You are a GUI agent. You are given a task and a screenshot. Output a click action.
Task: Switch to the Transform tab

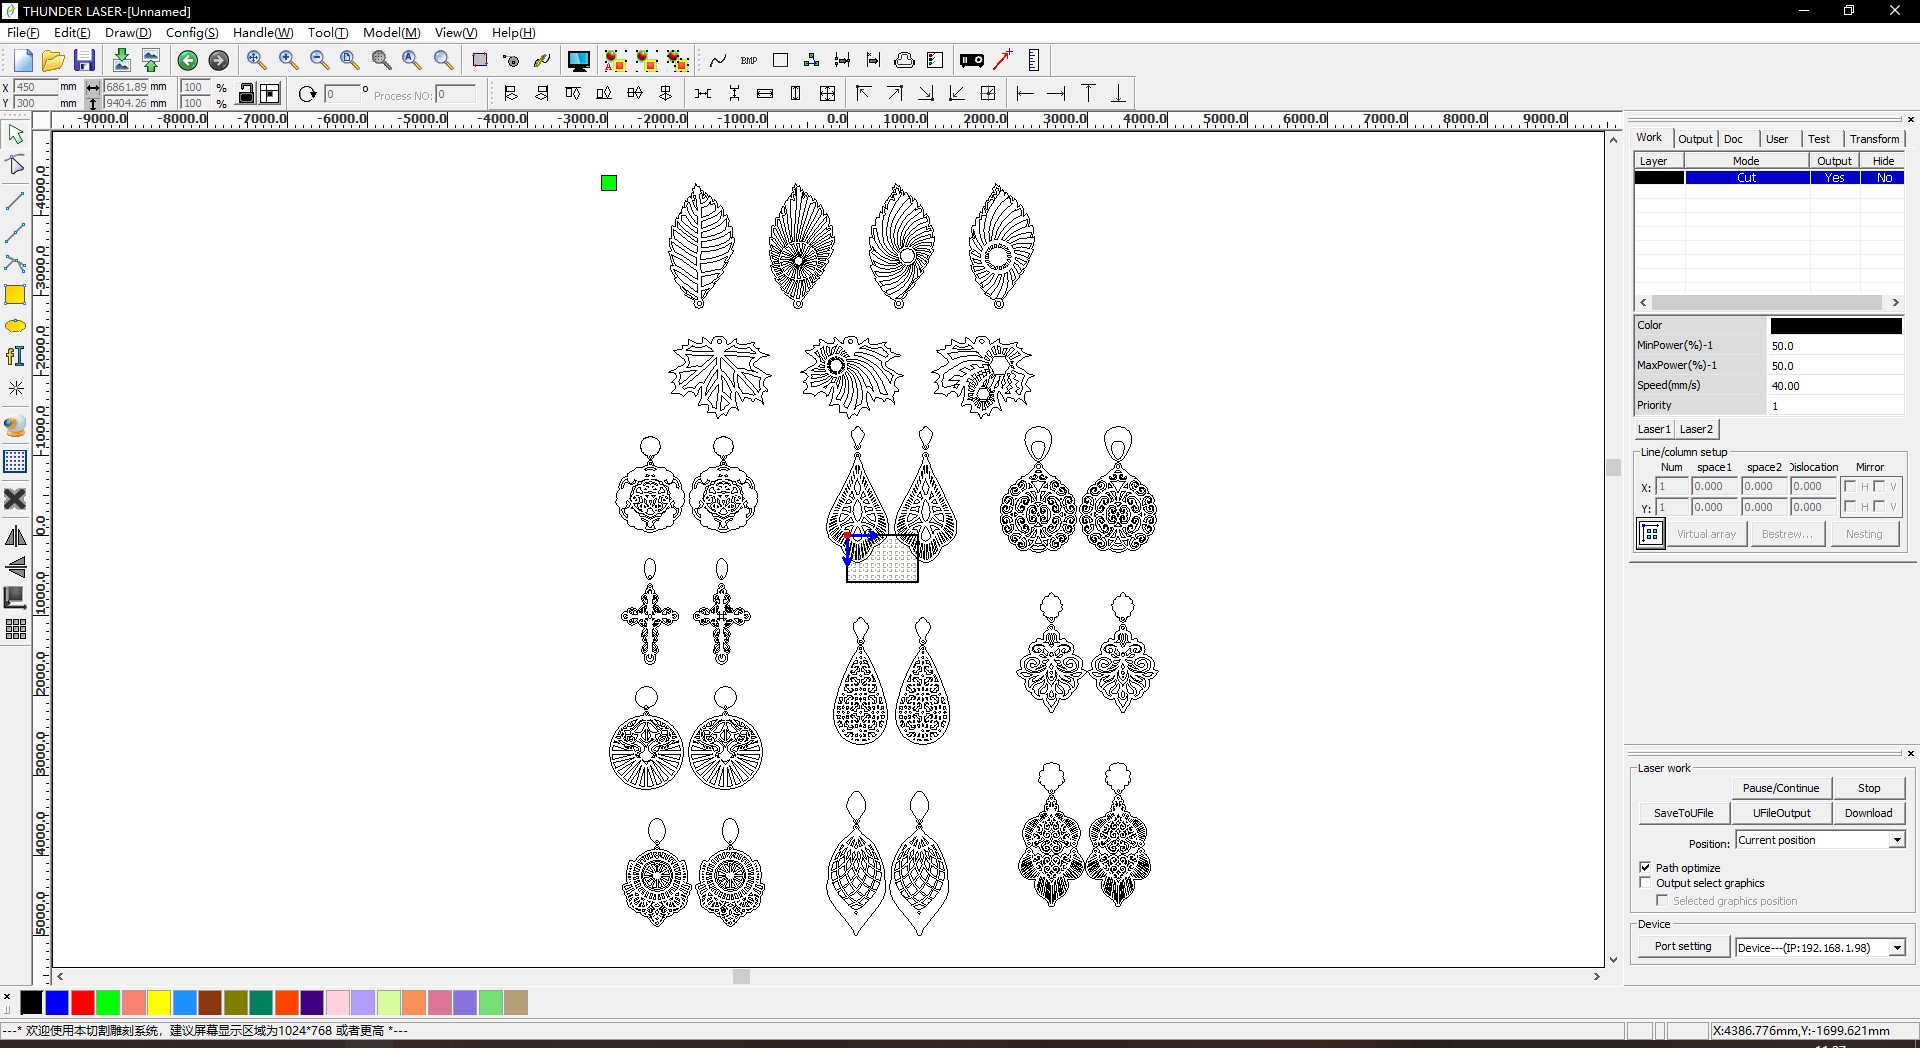pyautogui.click(x=1873, y=139)
